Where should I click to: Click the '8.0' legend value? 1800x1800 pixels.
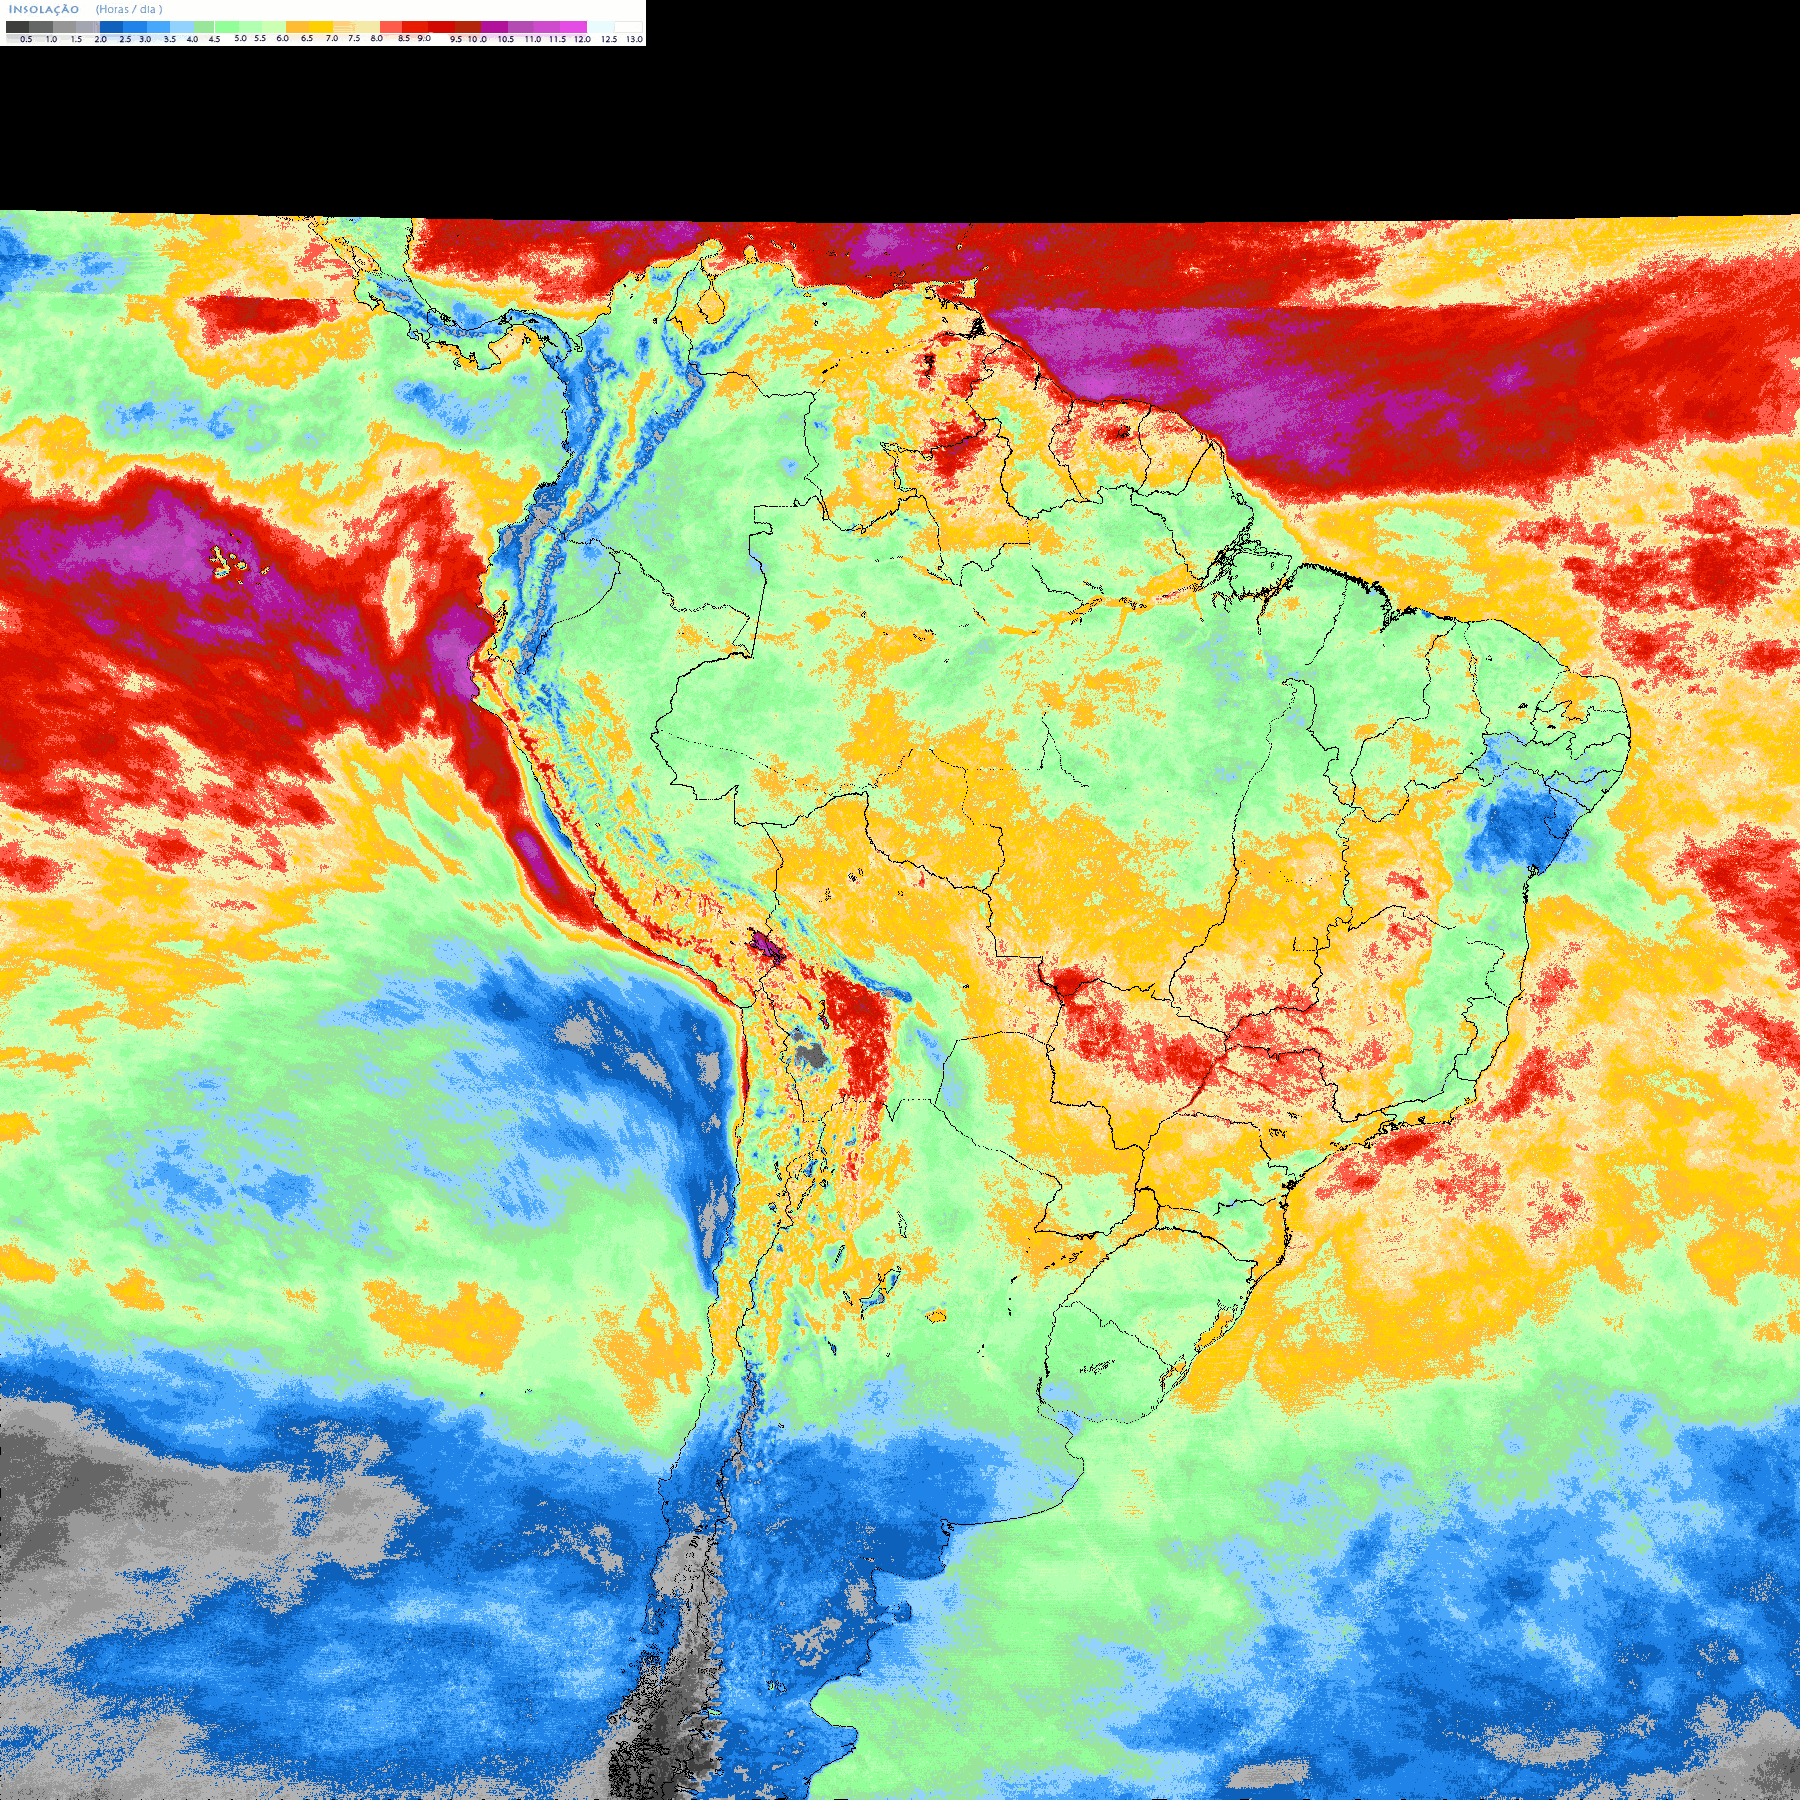coord(377,38)
